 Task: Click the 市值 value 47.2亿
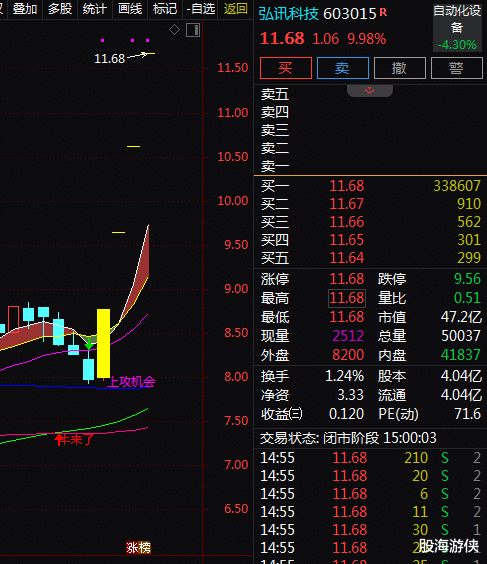[461, 317]
